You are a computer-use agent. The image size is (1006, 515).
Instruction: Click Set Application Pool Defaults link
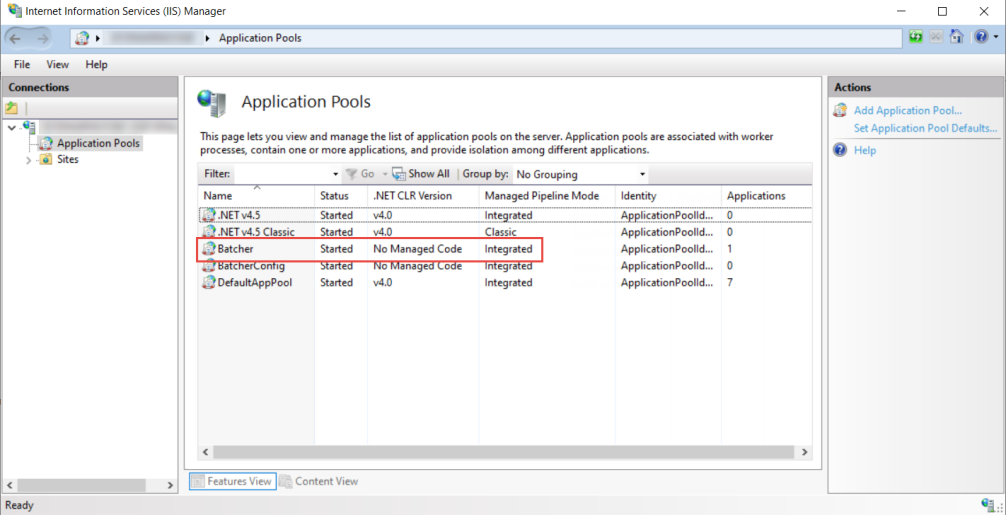[925, 128]
